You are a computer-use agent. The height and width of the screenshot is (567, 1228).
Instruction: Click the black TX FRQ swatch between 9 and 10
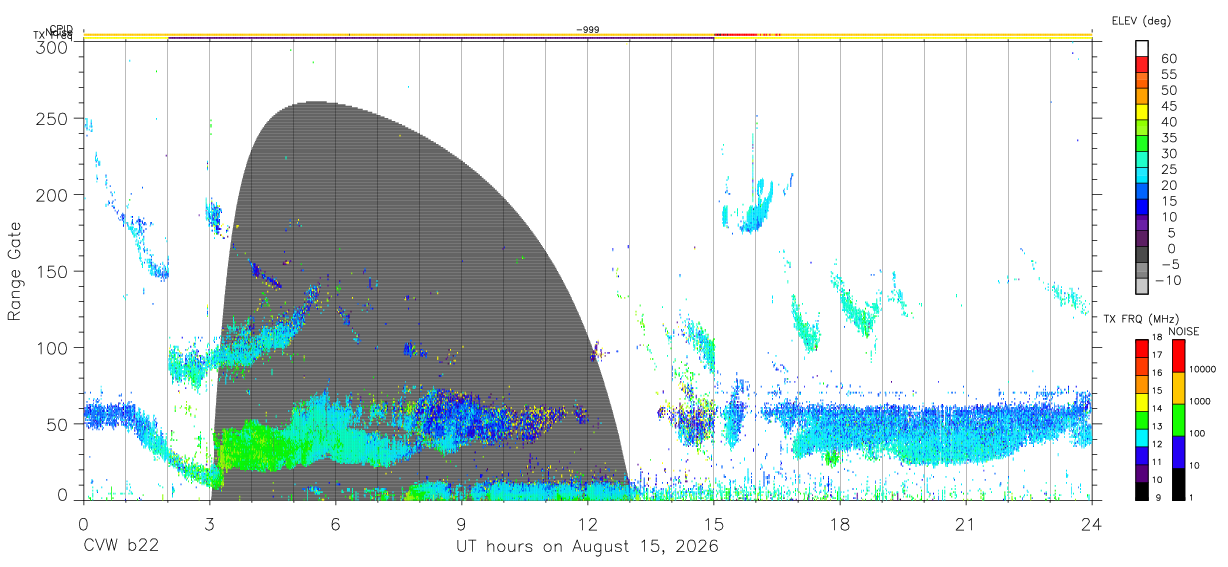(x=1142, y=490)
